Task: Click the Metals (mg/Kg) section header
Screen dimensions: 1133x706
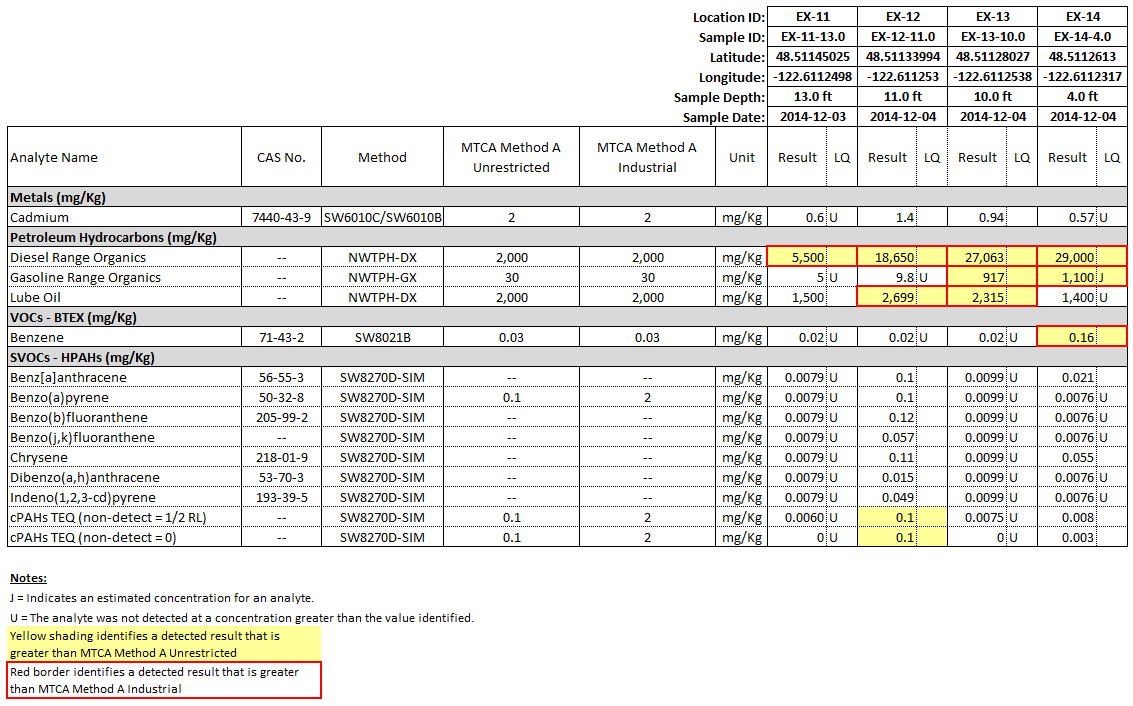Action: click(60, 197)
